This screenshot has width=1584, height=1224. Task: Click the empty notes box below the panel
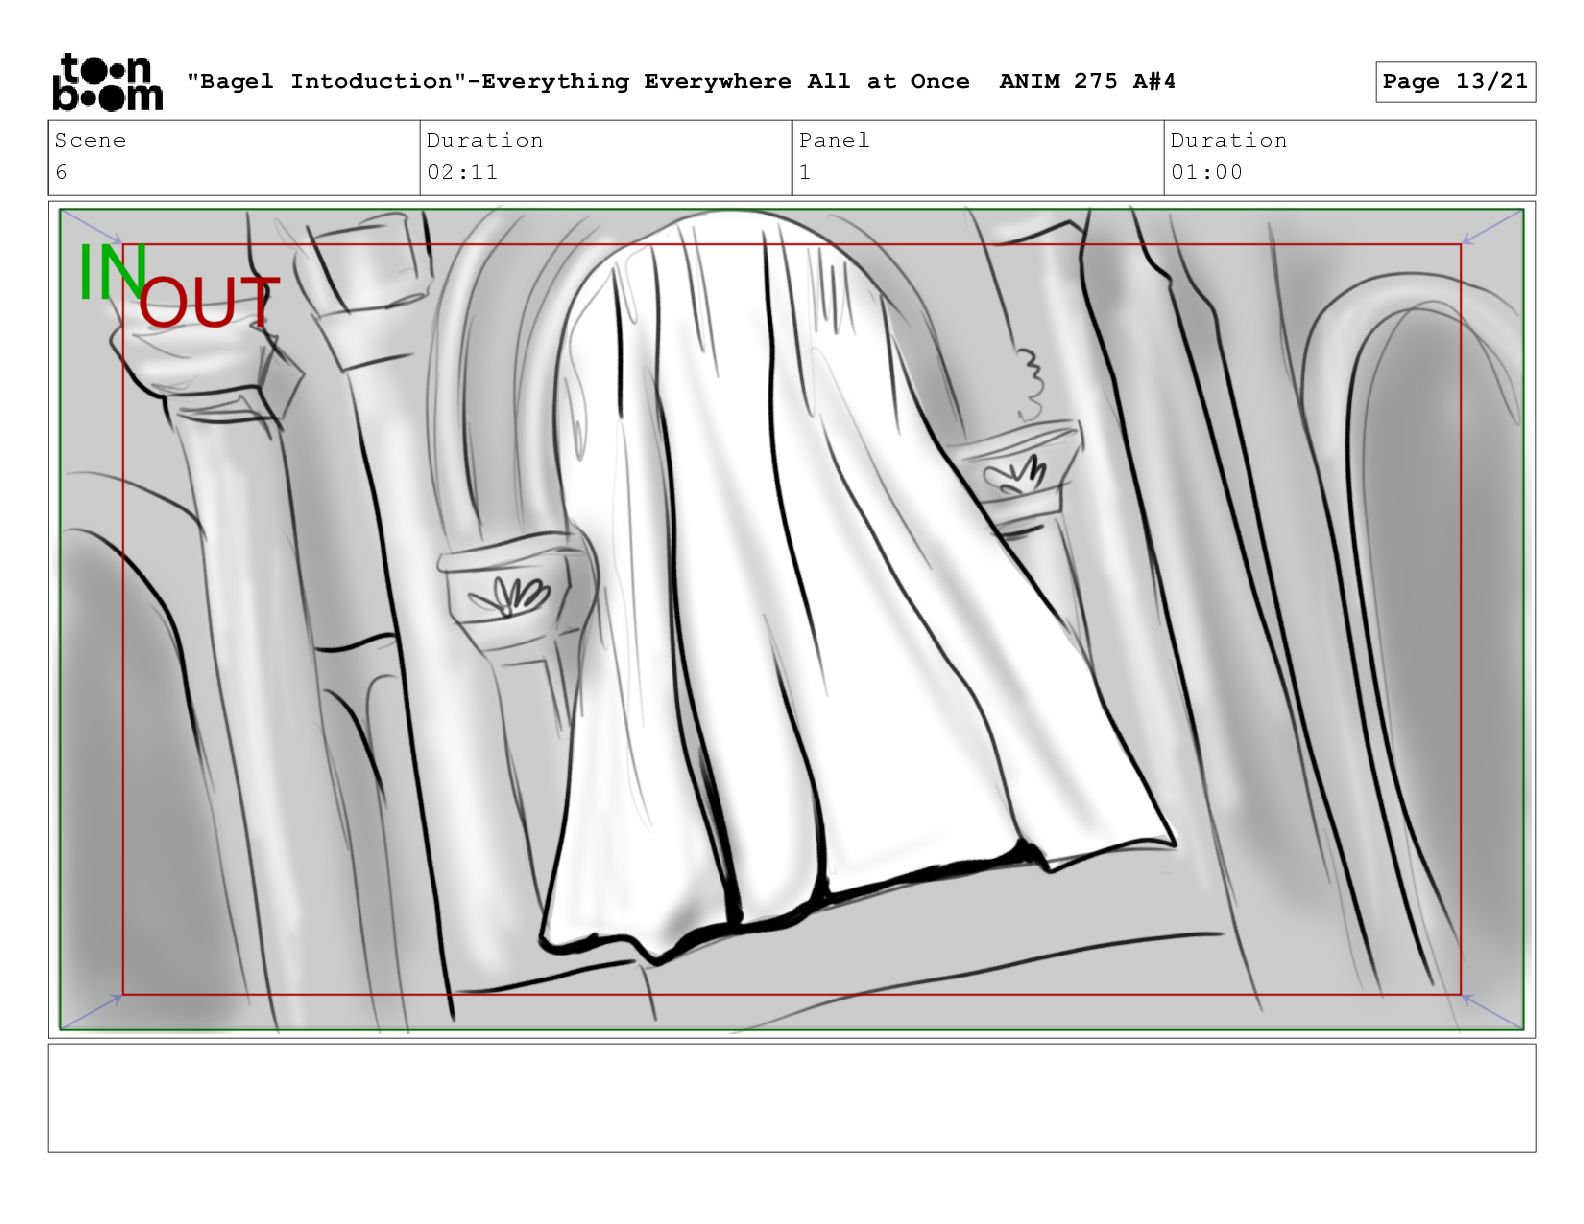pos(791,1098)
